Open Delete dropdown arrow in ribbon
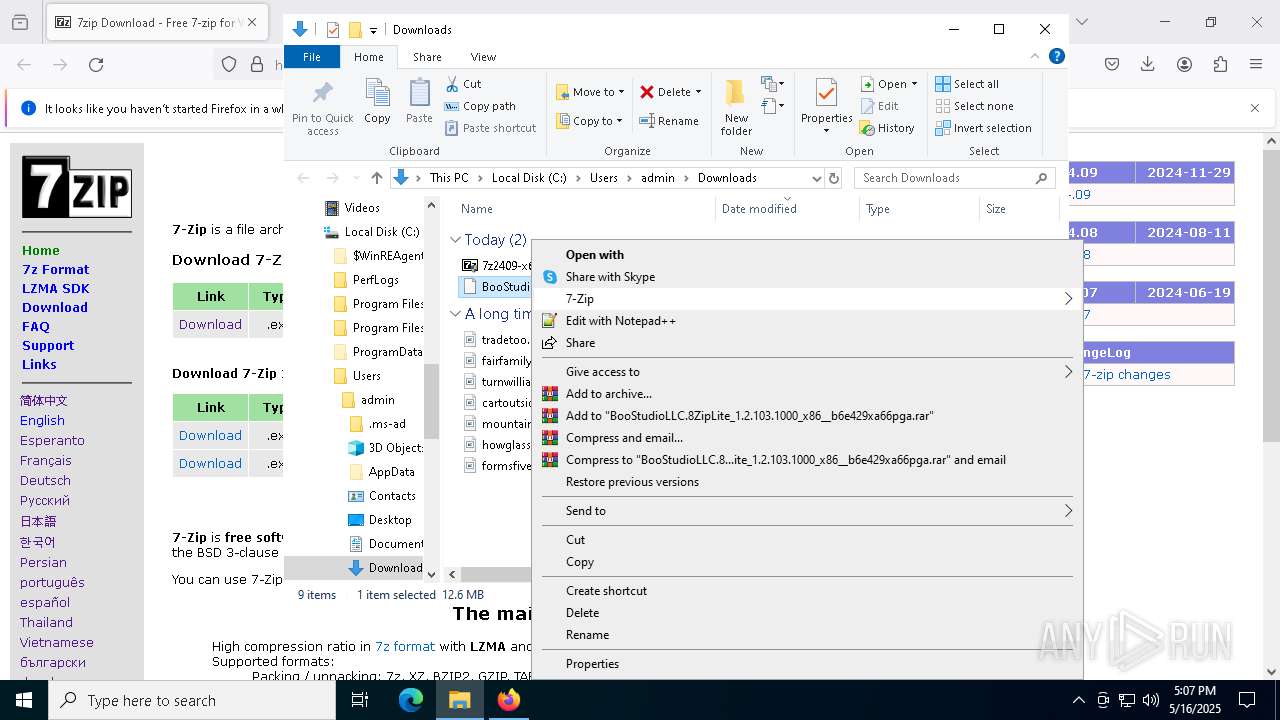The height and width of the screenshot is (720, 1280). pyautogui.click(x=698, y=92)
